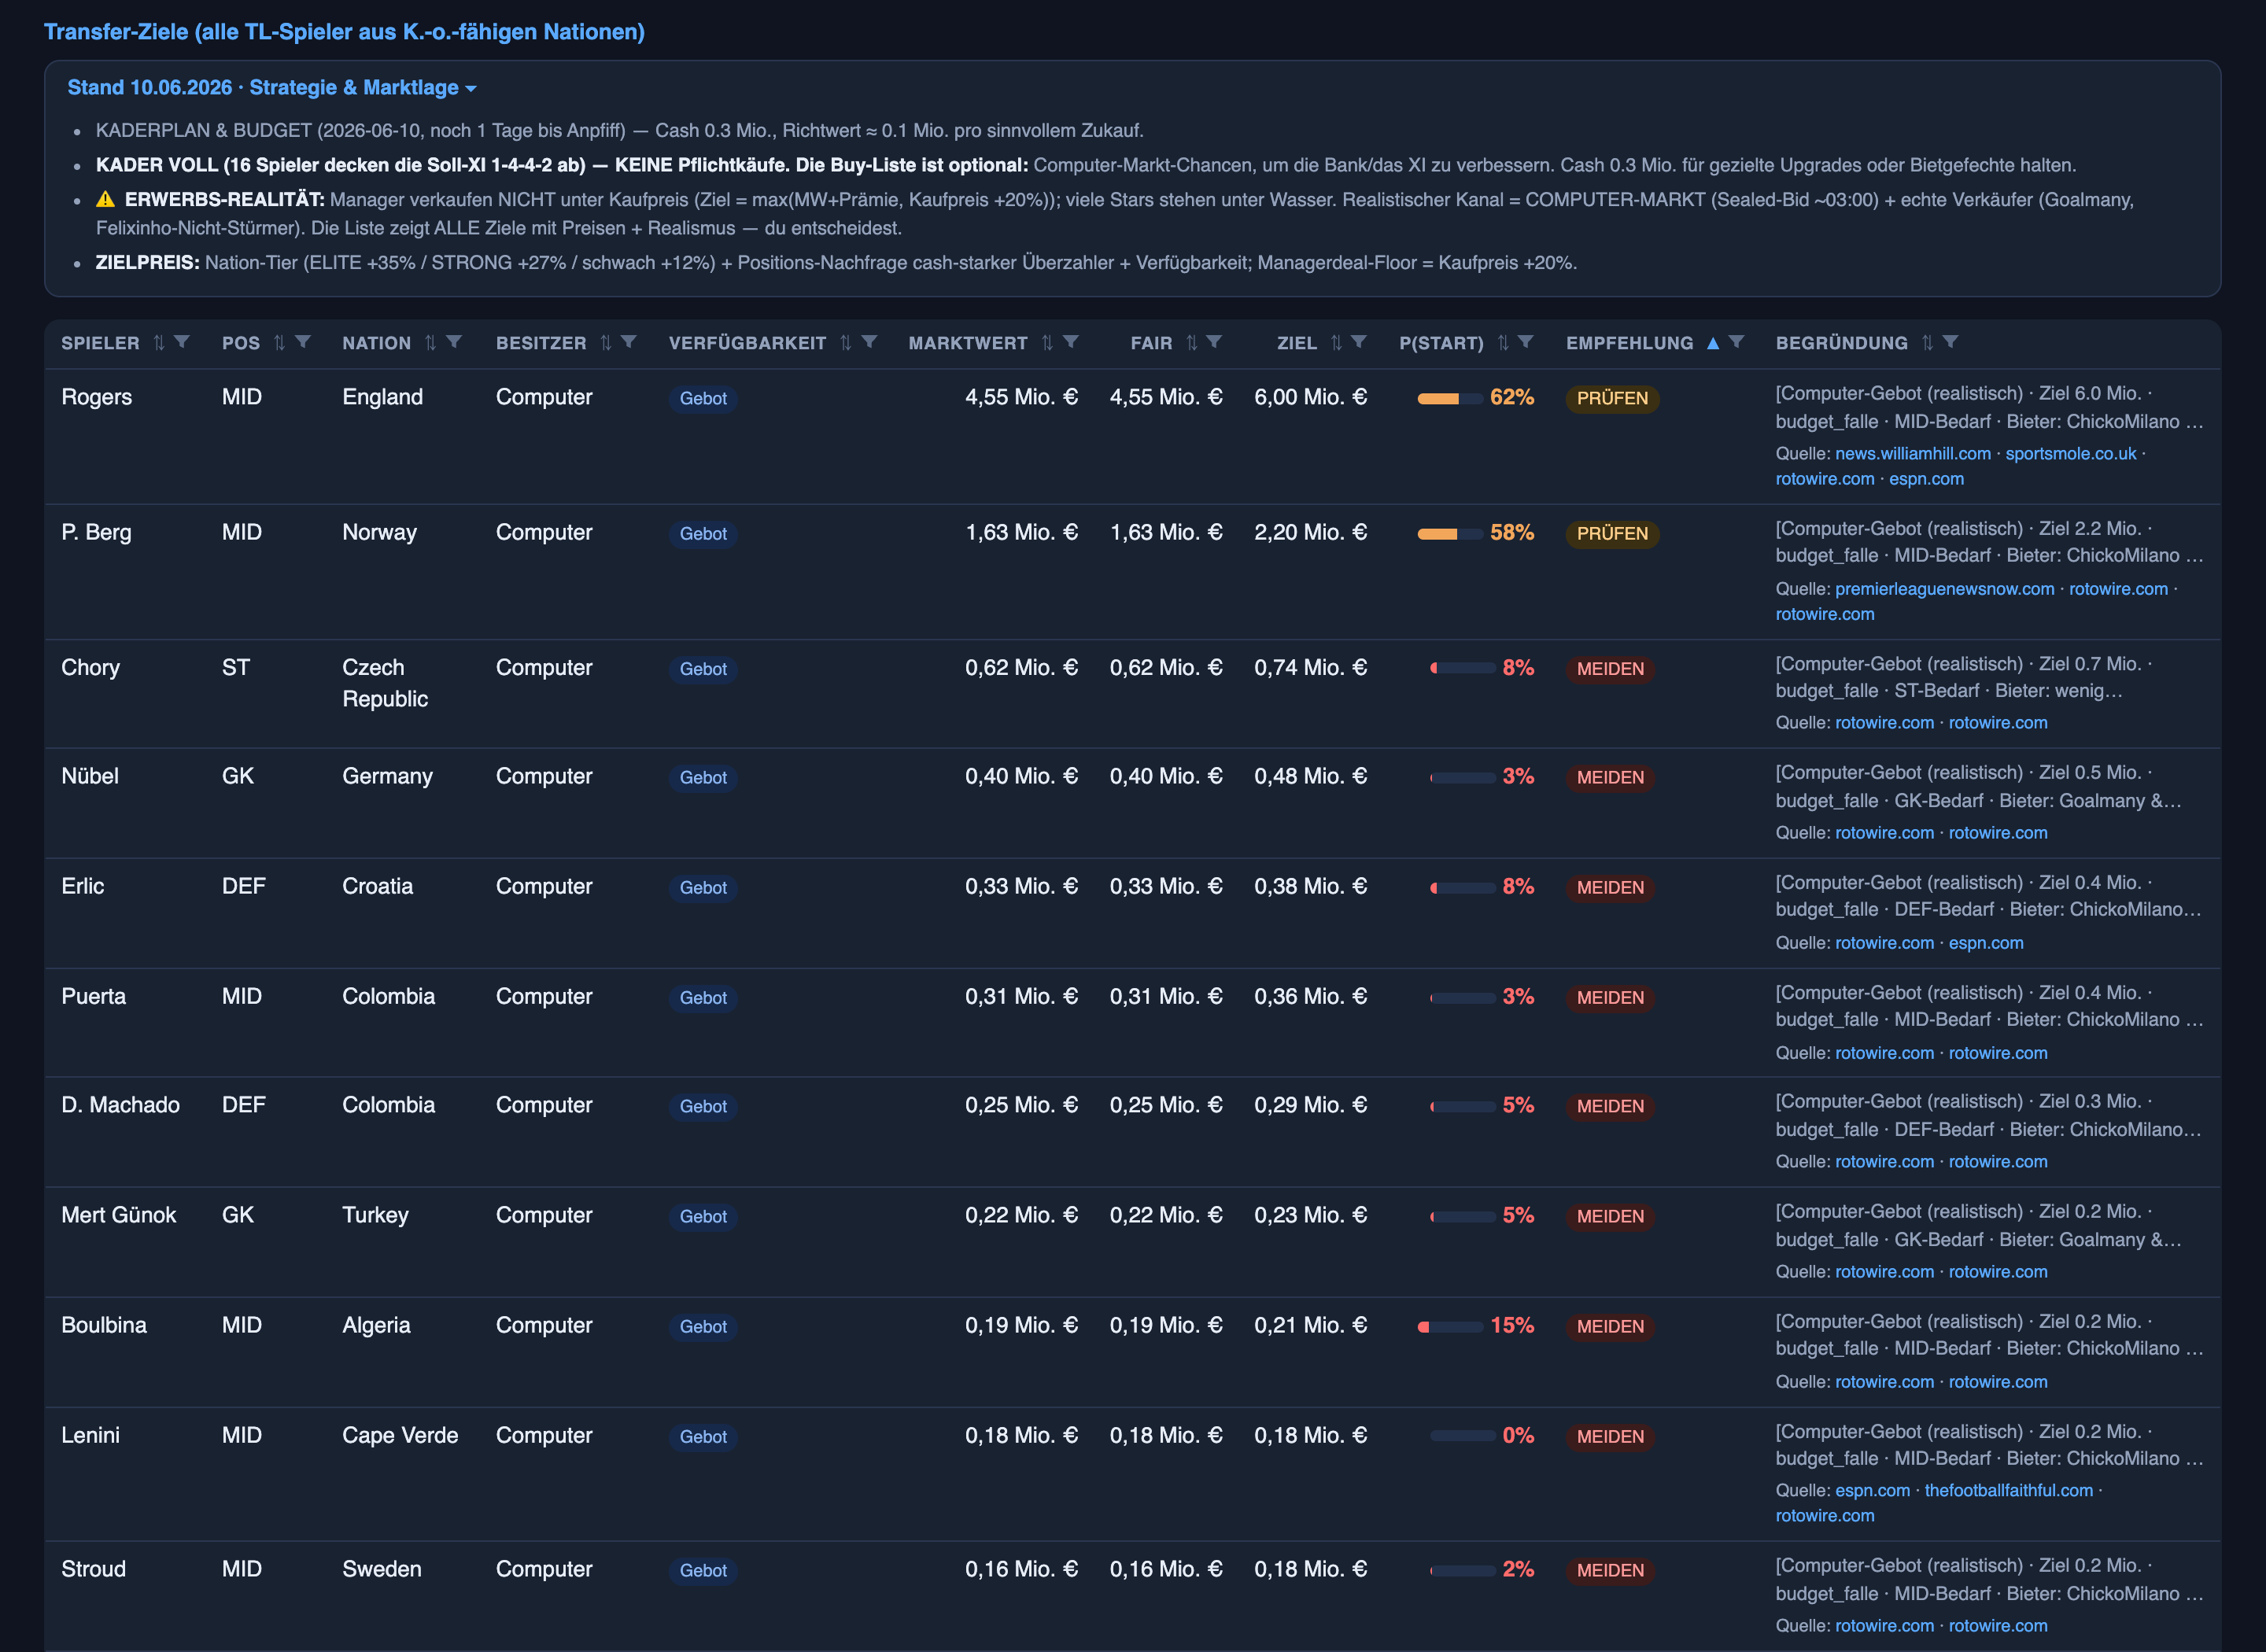
Task: Sort table by Spieler column
Action: pyautogui.click(x=158, y=343)
